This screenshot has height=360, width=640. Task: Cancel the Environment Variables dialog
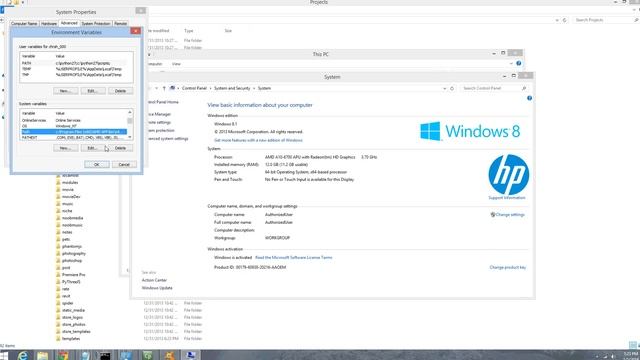[x=124, y=164]
